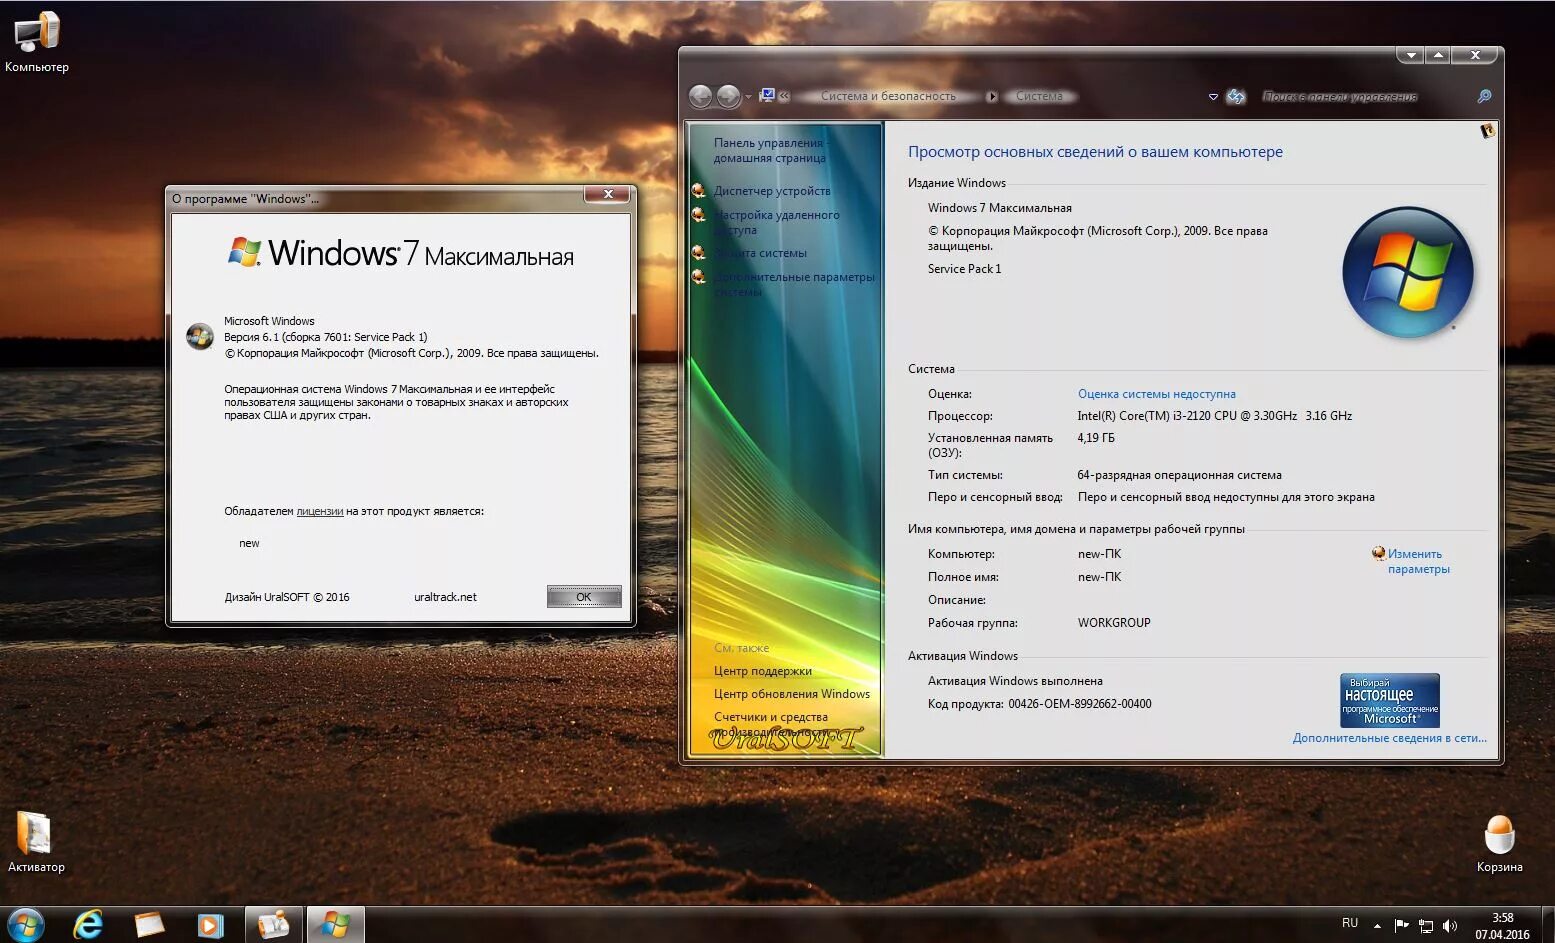Launch Windows Media Player from the taskbar

tap(210, 925)
